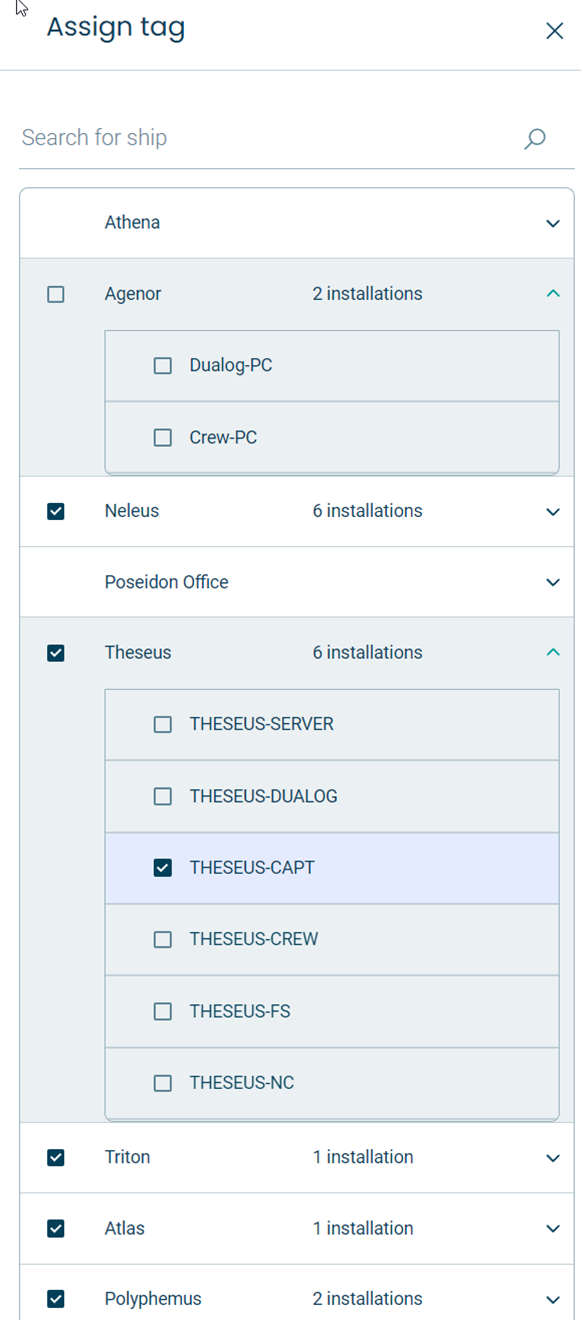Screen dimensions: 581x1320
Task: Collapse the Agenor installations list
Action: coord(553,294)
